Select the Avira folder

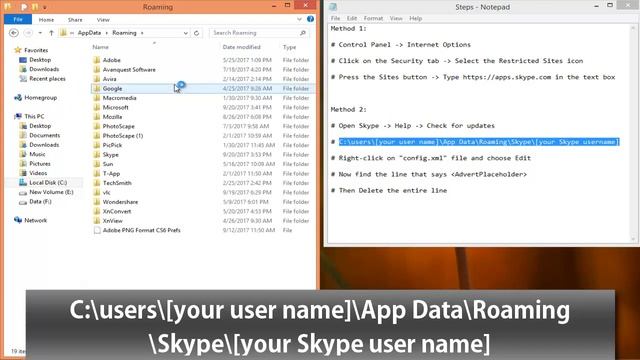tap(109, 79)
